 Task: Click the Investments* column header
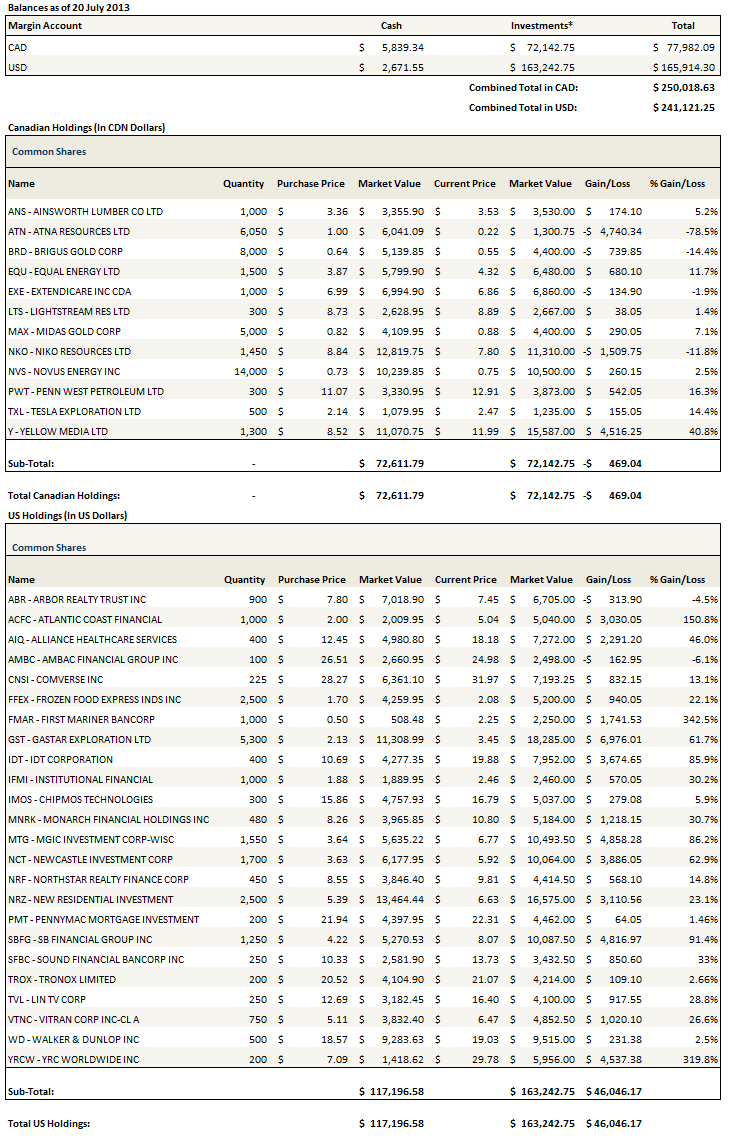click(x=541, y=26)
